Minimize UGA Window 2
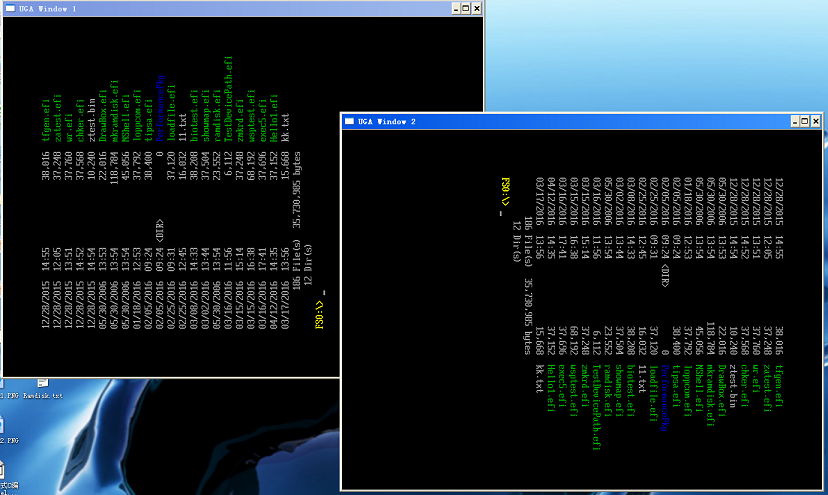Viewport: 828px width, 495px height. point(795,122)
